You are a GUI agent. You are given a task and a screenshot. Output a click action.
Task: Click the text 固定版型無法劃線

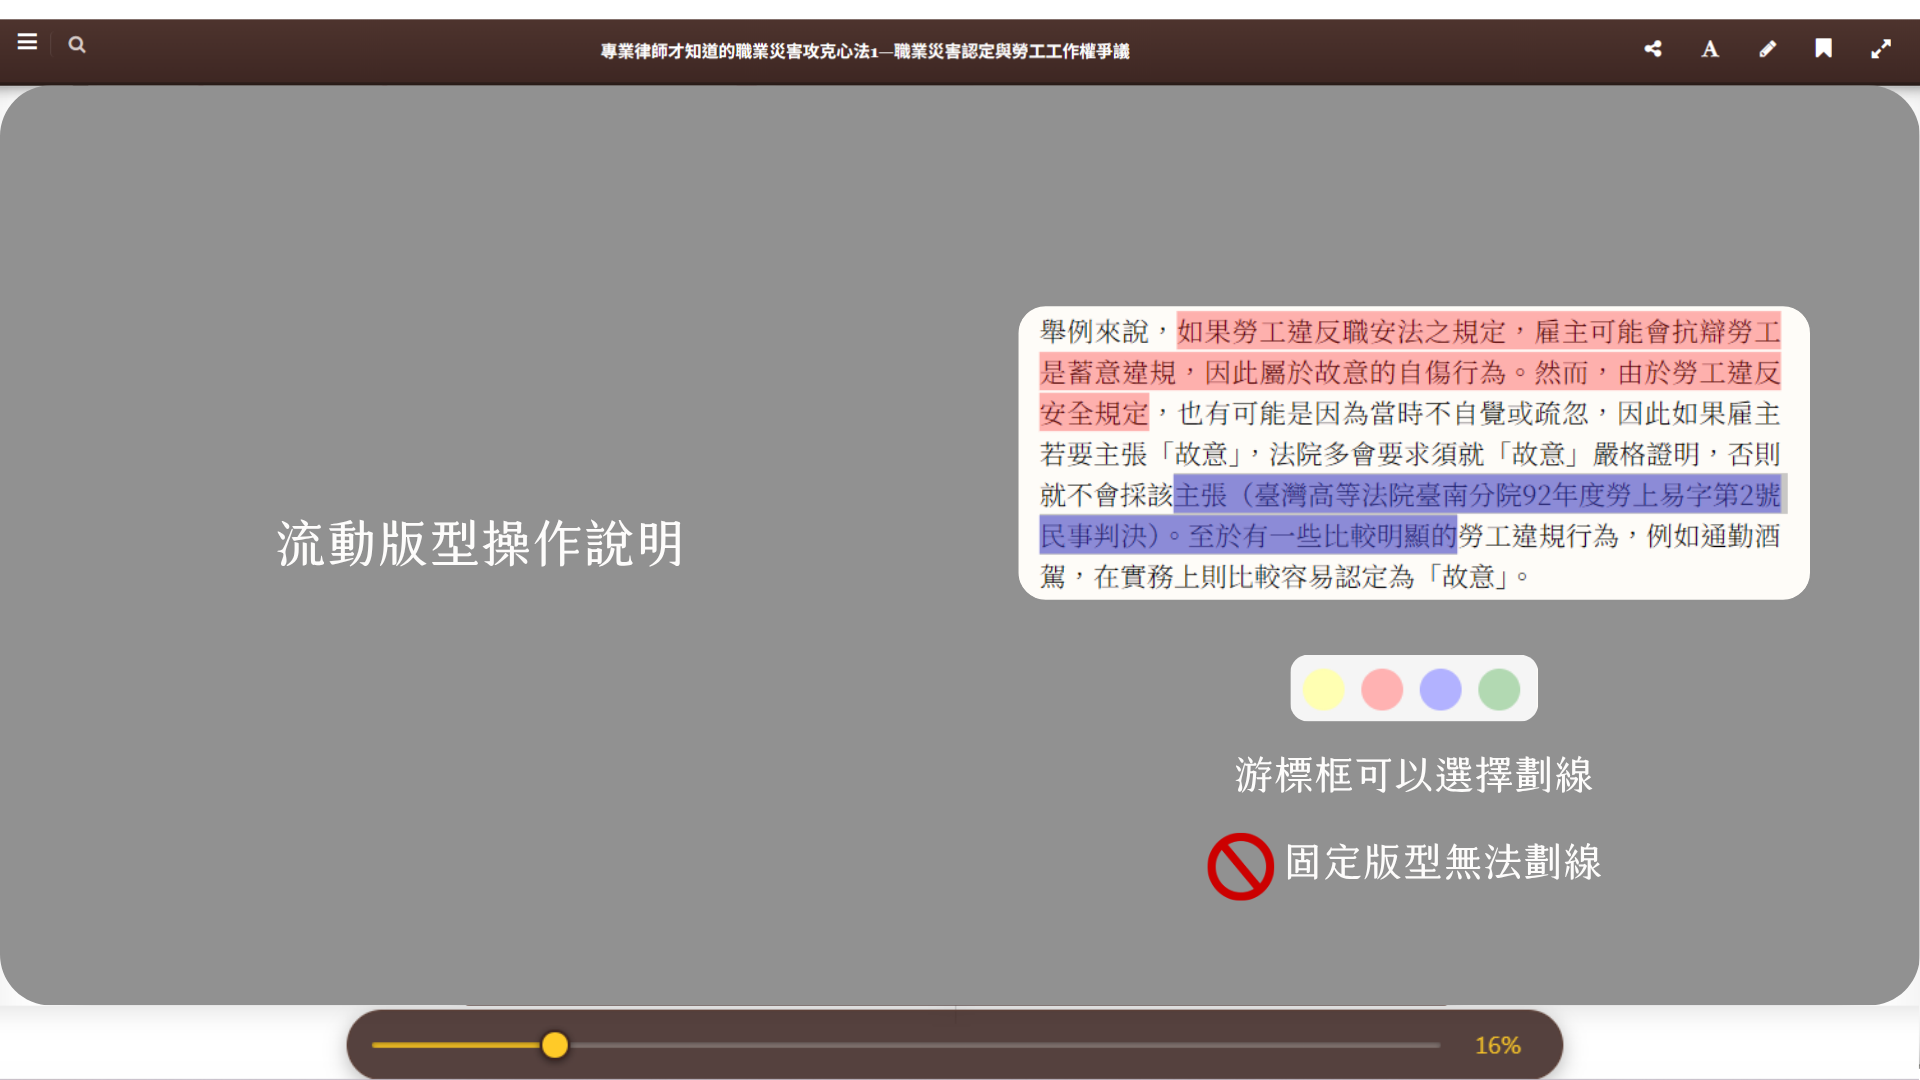(1443, 862)
